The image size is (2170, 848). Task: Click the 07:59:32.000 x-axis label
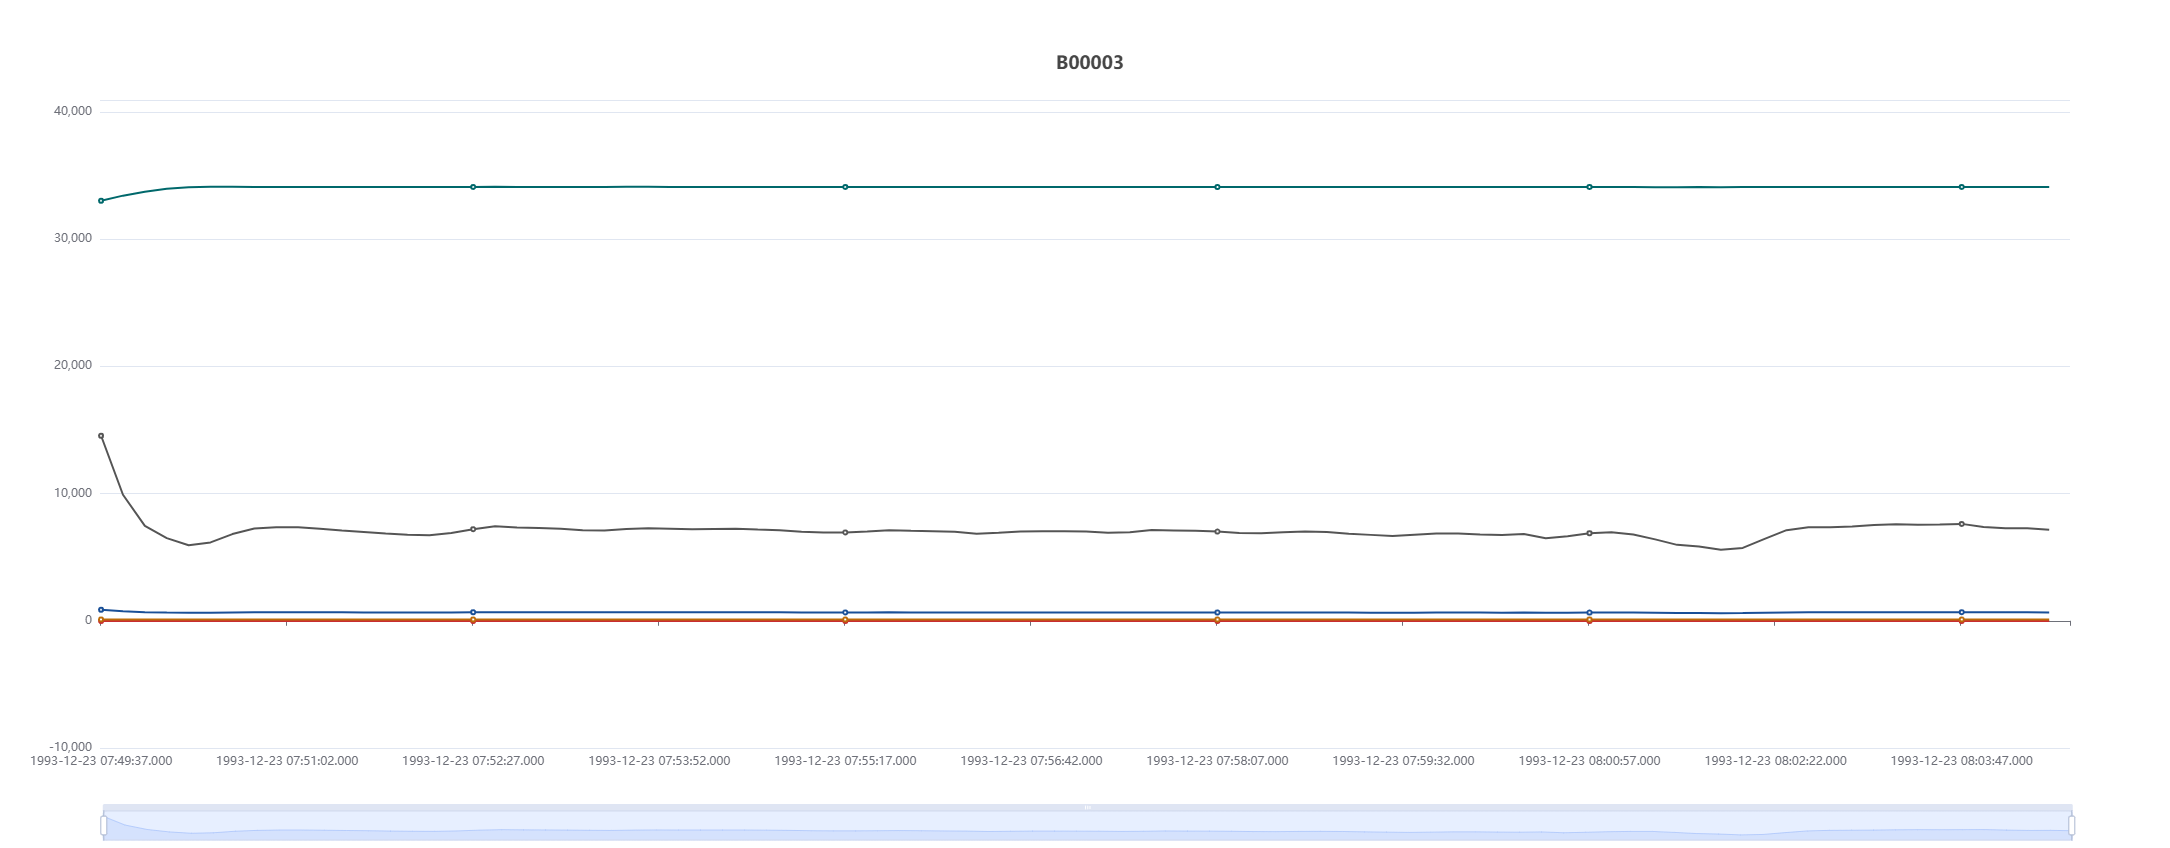pos(1403,761)
